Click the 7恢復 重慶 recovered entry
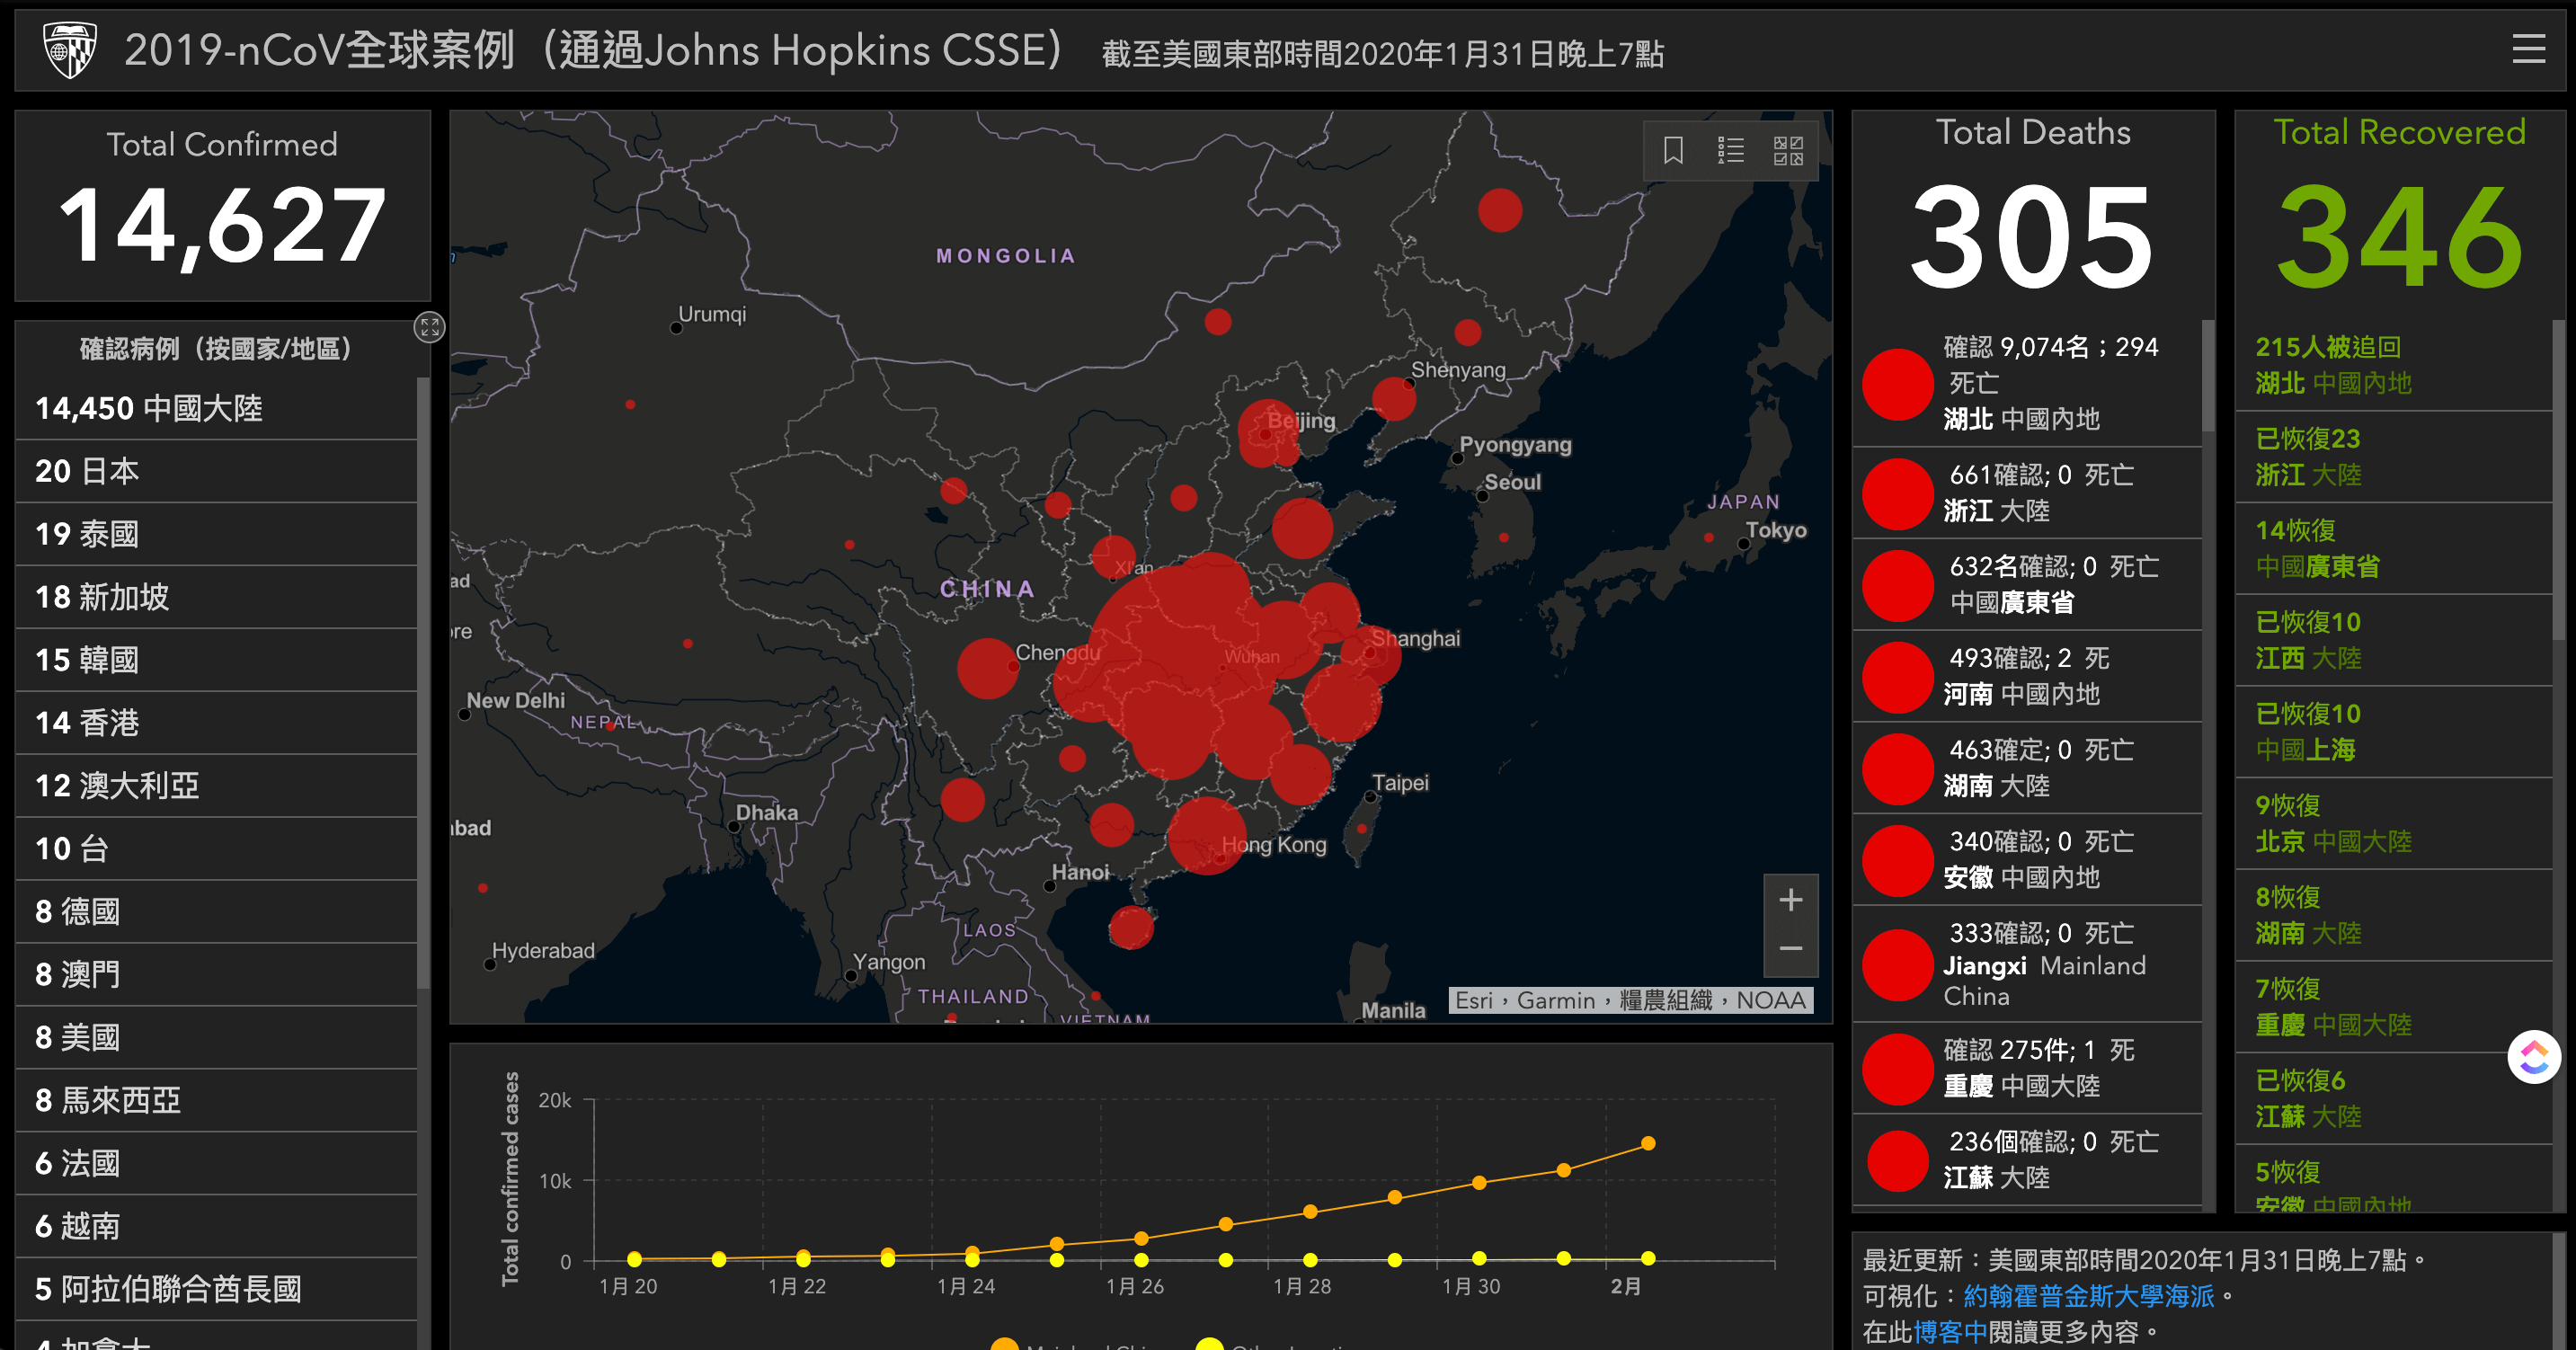Image resolution: width=2576 pixels, height=1350 pixels. [2394, 1007]
